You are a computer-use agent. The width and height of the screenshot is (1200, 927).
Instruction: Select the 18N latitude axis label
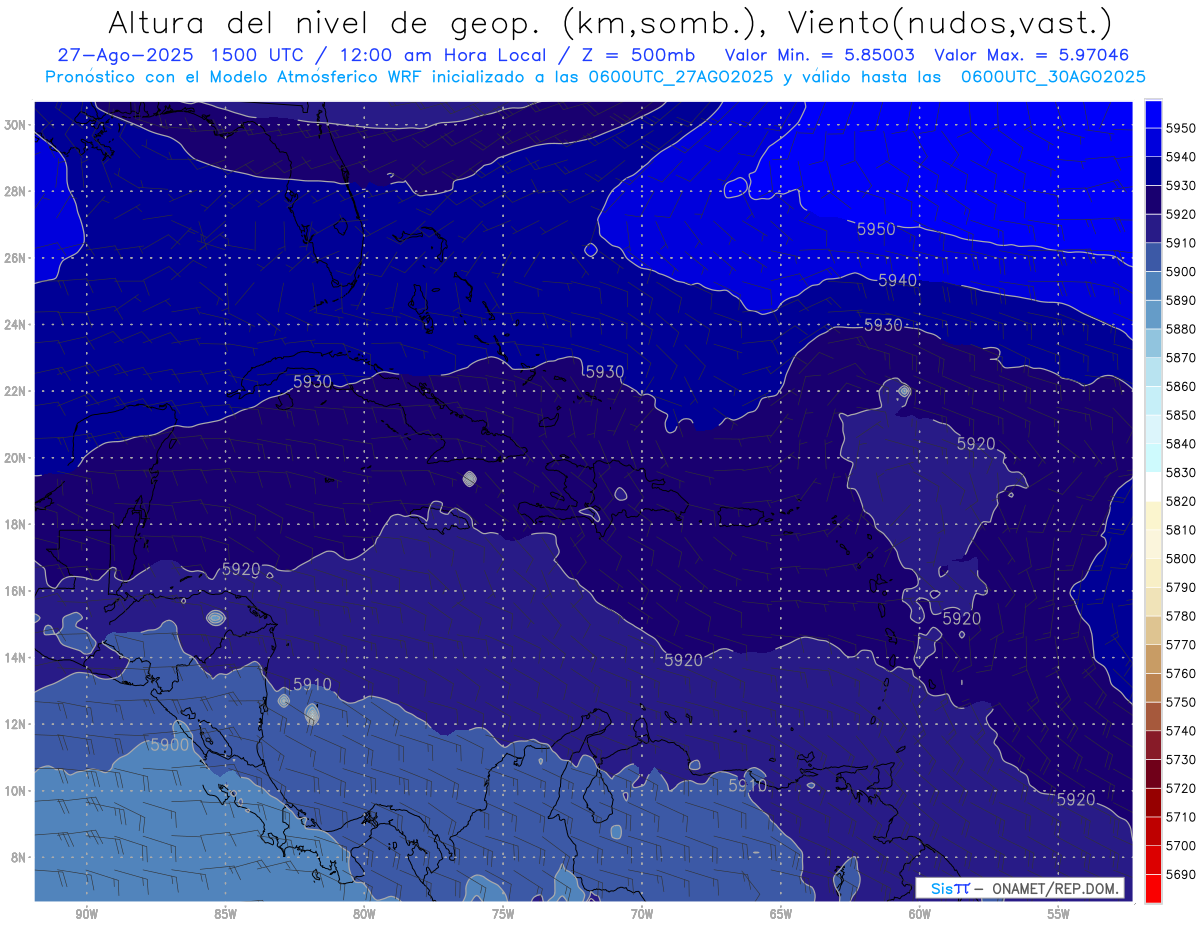15,525
